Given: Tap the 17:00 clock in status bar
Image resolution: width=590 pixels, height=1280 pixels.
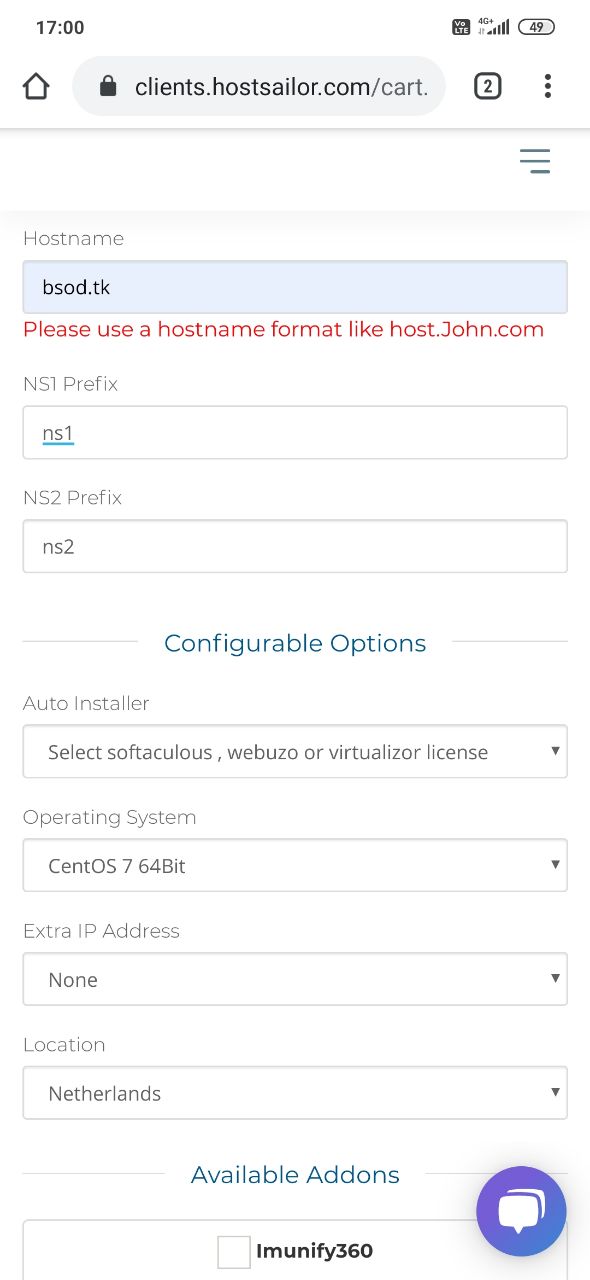Looking at the screenshot, I should tap(60, 28).
